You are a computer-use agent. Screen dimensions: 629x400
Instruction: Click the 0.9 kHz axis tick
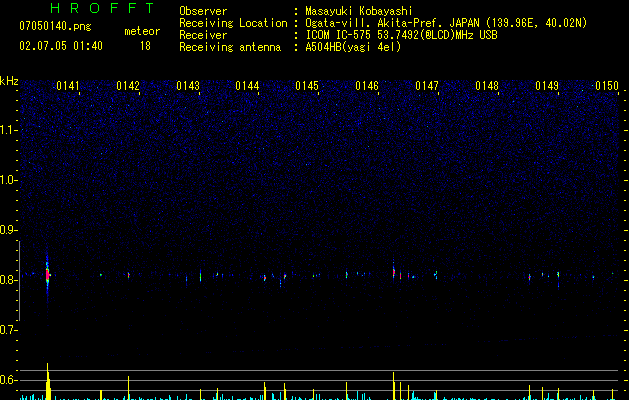[x=8, y=230]
